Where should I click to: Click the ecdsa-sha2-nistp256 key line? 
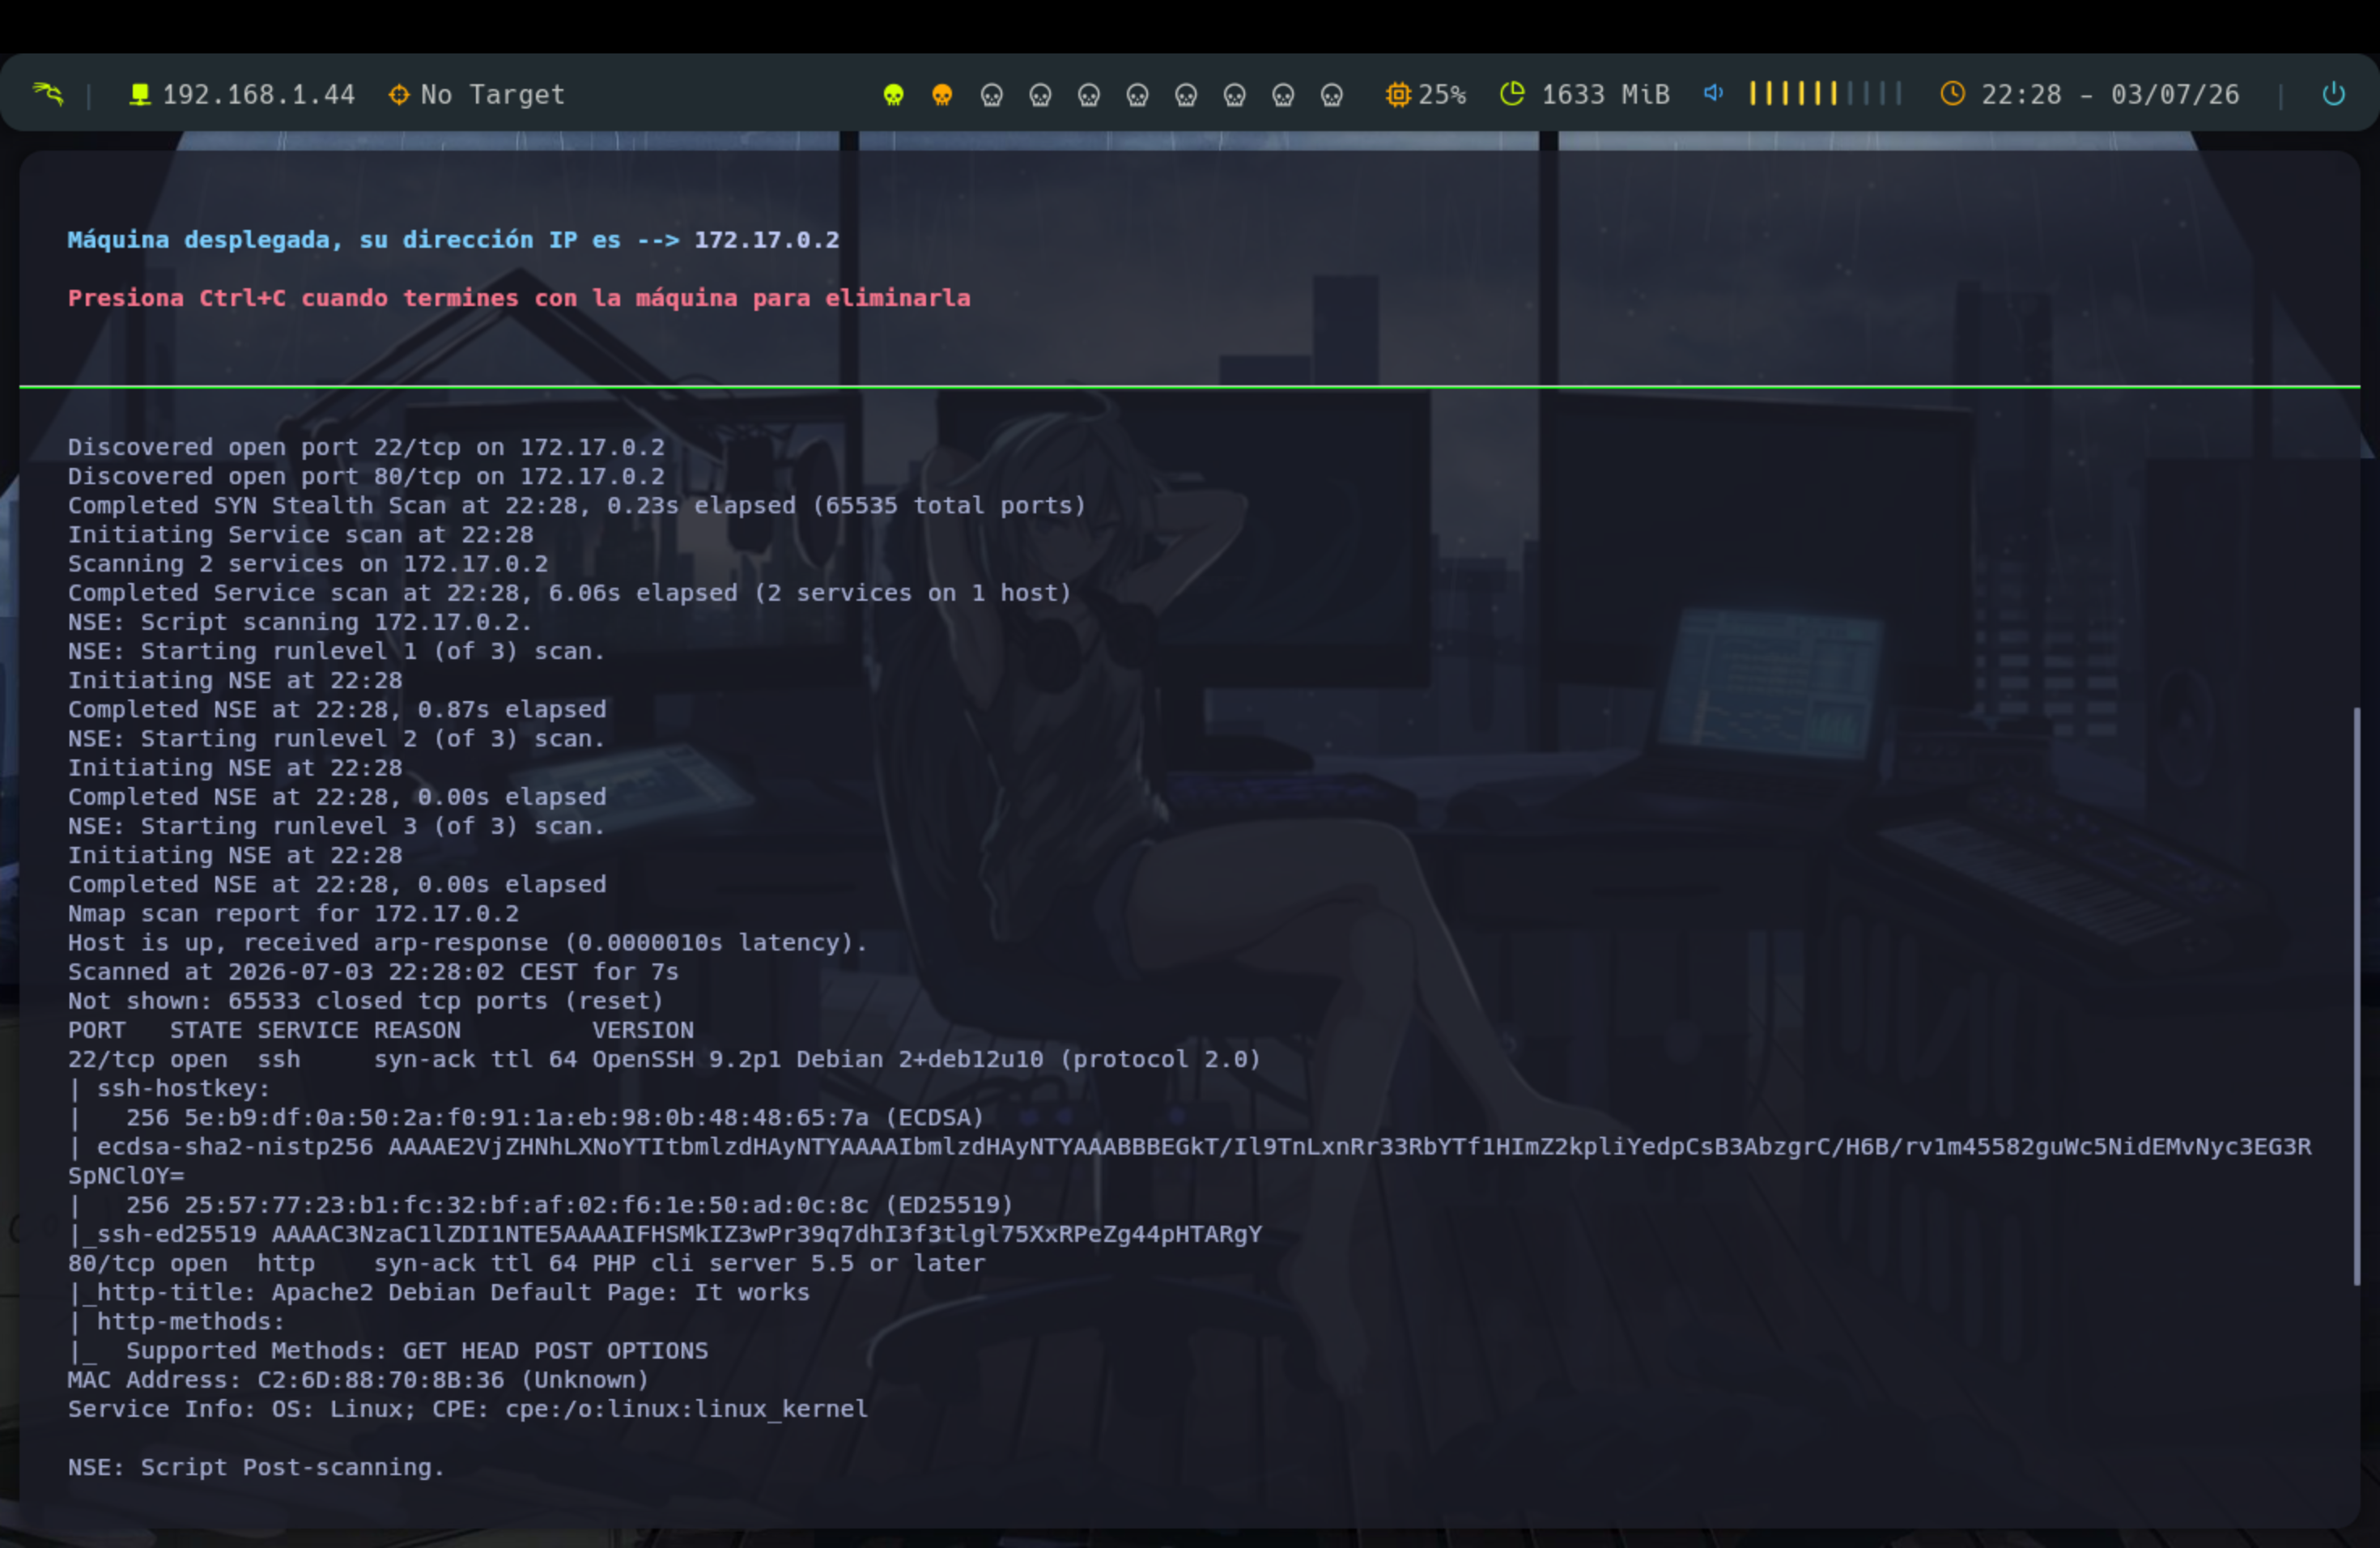coord(1190,1161)
